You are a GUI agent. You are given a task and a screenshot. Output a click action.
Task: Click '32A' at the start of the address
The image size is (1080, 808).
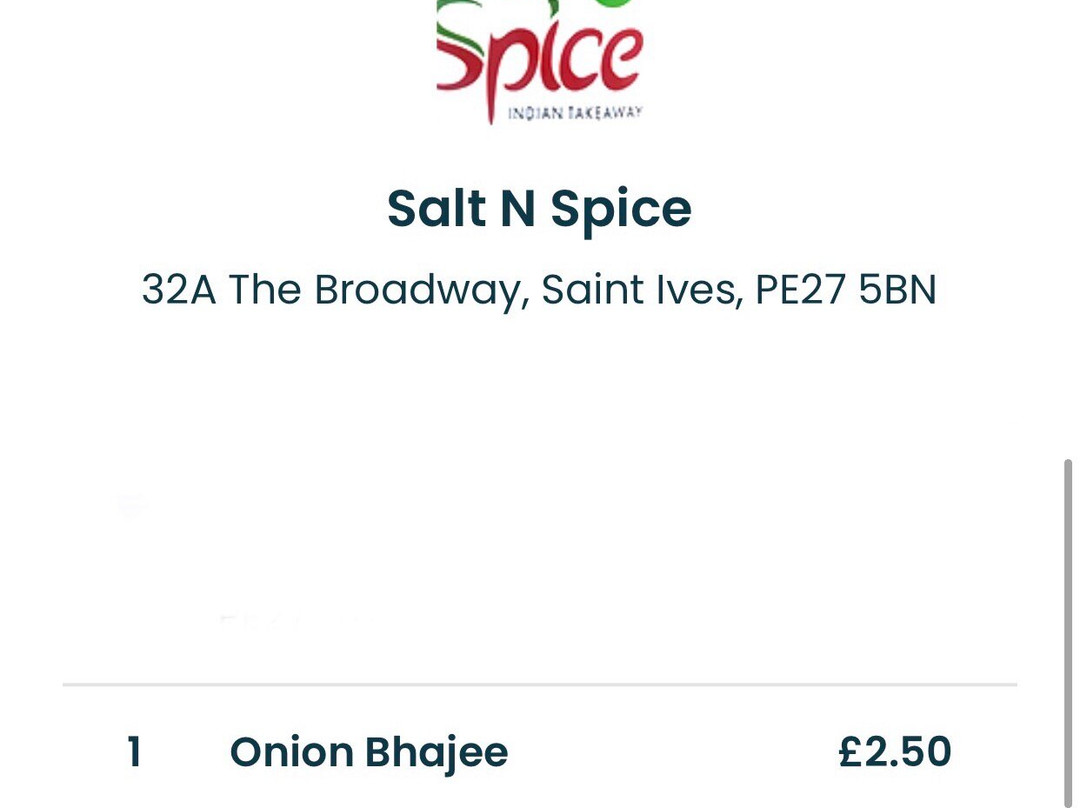[178, 289]
